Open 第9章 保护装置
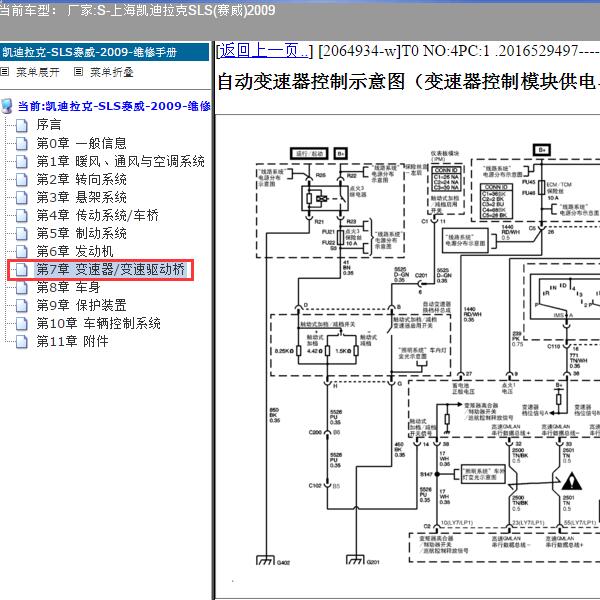Screen dimensions: 600x600 click(81, 305)
